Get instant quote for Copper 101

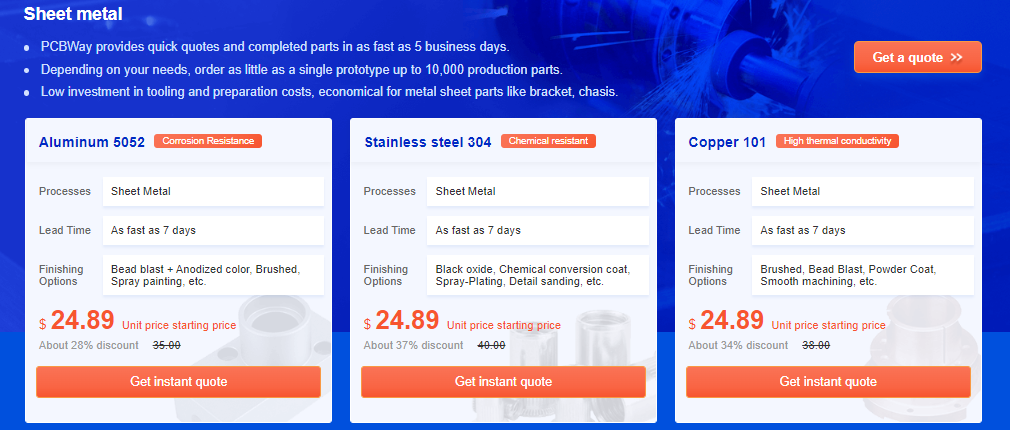click(x=828, y=382)
